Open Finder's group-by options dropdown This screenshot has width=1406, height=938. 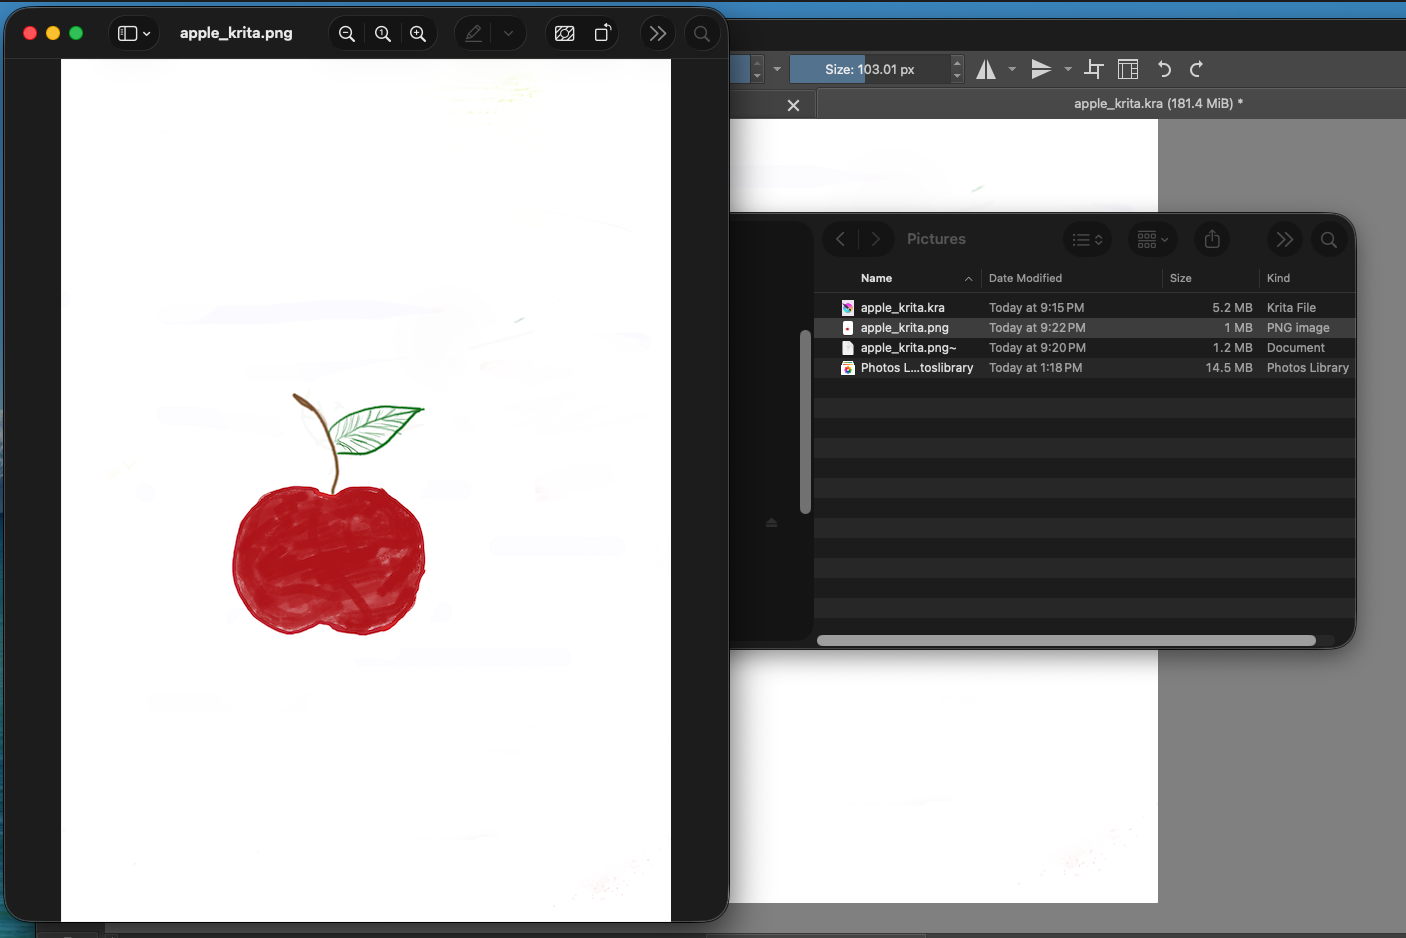(1153, 239)
